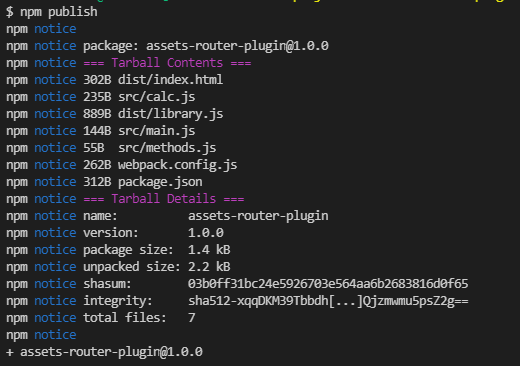Viewport: 520px width, 366px height.
Task: Click the sha512 integrity value
Action: click(328, 301)
